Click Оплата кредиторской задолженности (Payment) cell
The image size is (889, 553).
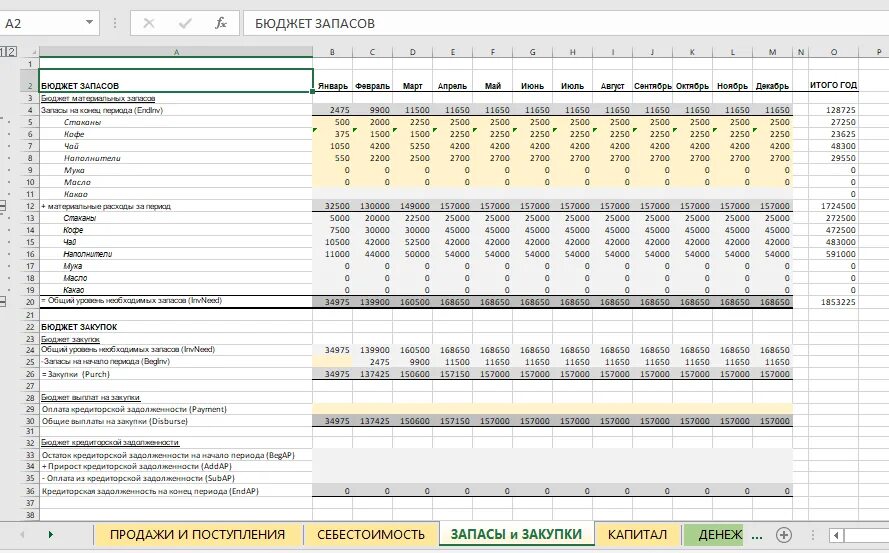(176, 409)
